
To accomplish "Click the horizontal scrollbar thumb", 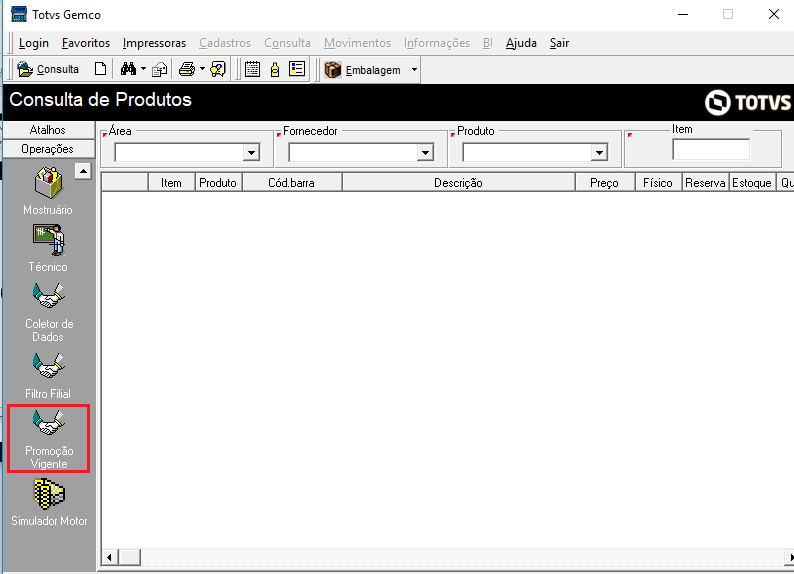I will click(130, 557).
